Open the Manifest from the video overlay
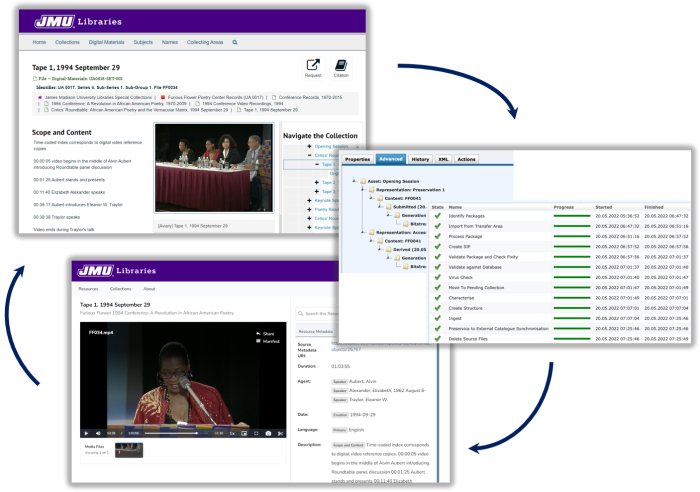The width and height of the screenshot is (700, 492). [x=268, y=341]
